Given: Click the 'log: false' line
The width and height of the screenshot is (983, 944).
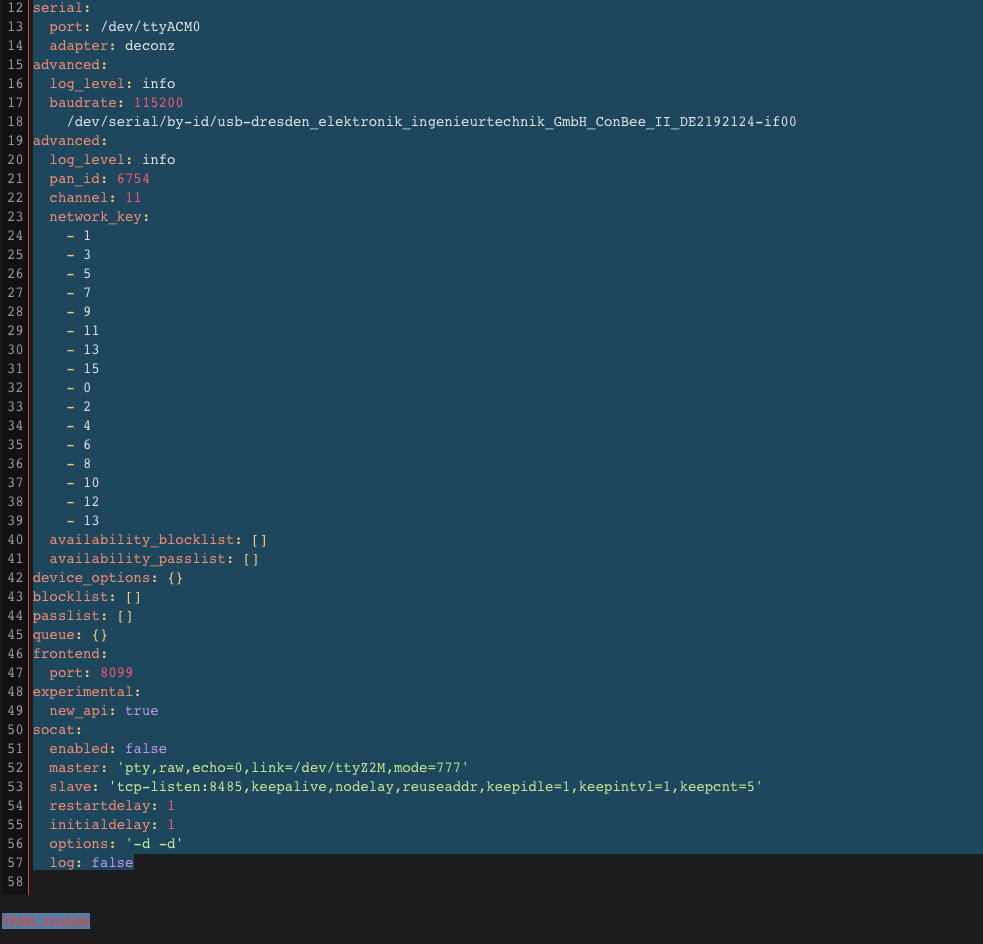Looking at the screenshot, I should tap(92, 863).
